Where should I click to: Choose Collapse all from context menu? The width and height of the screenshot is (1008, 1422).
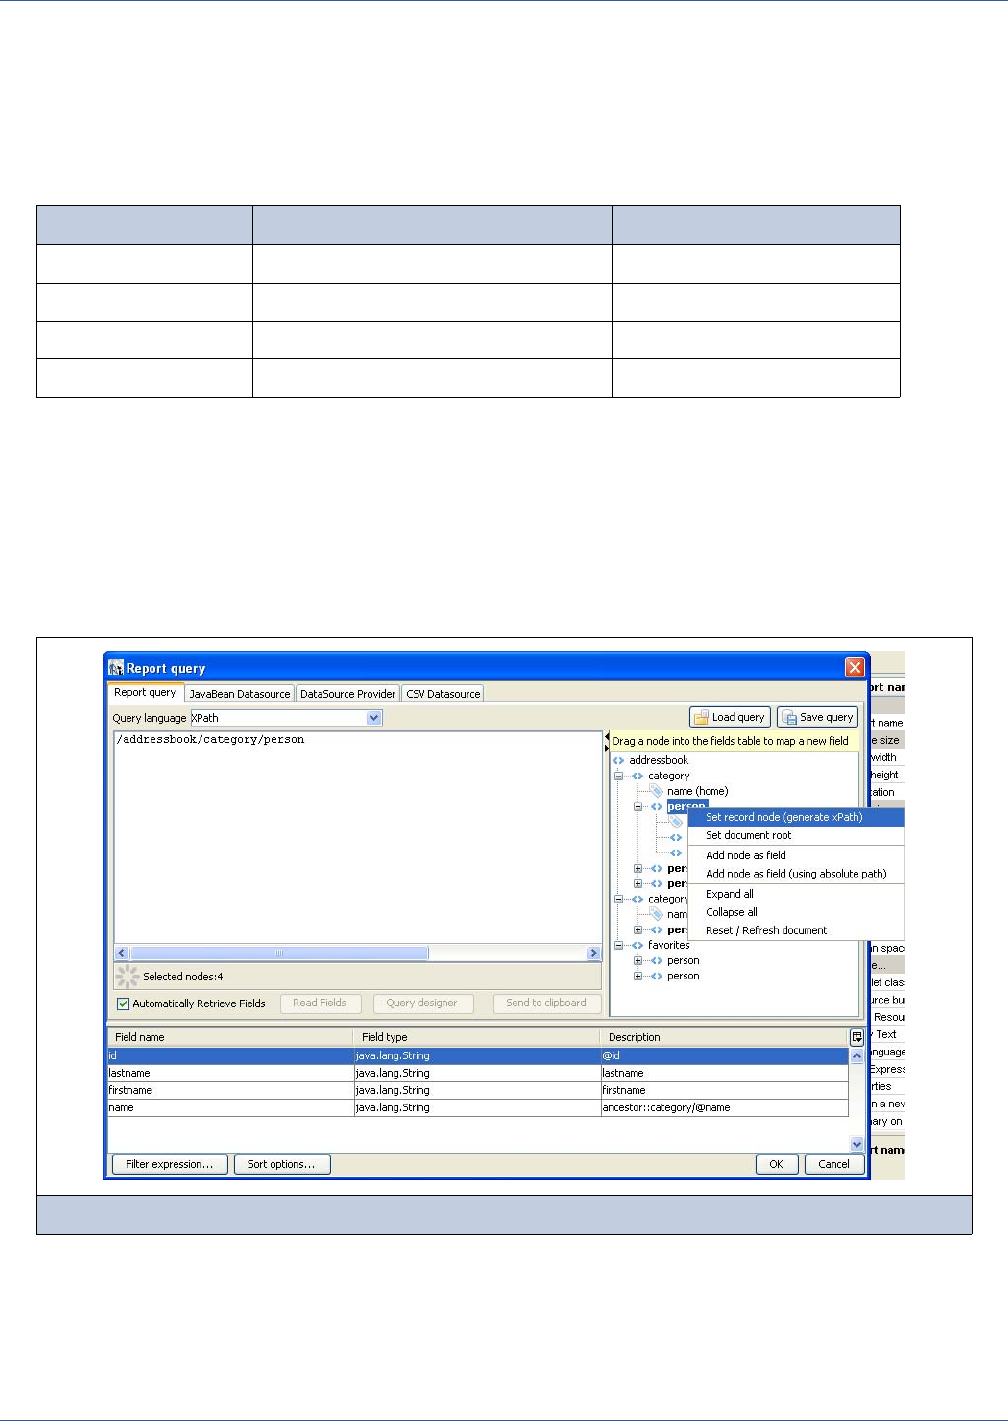[795, 912]
